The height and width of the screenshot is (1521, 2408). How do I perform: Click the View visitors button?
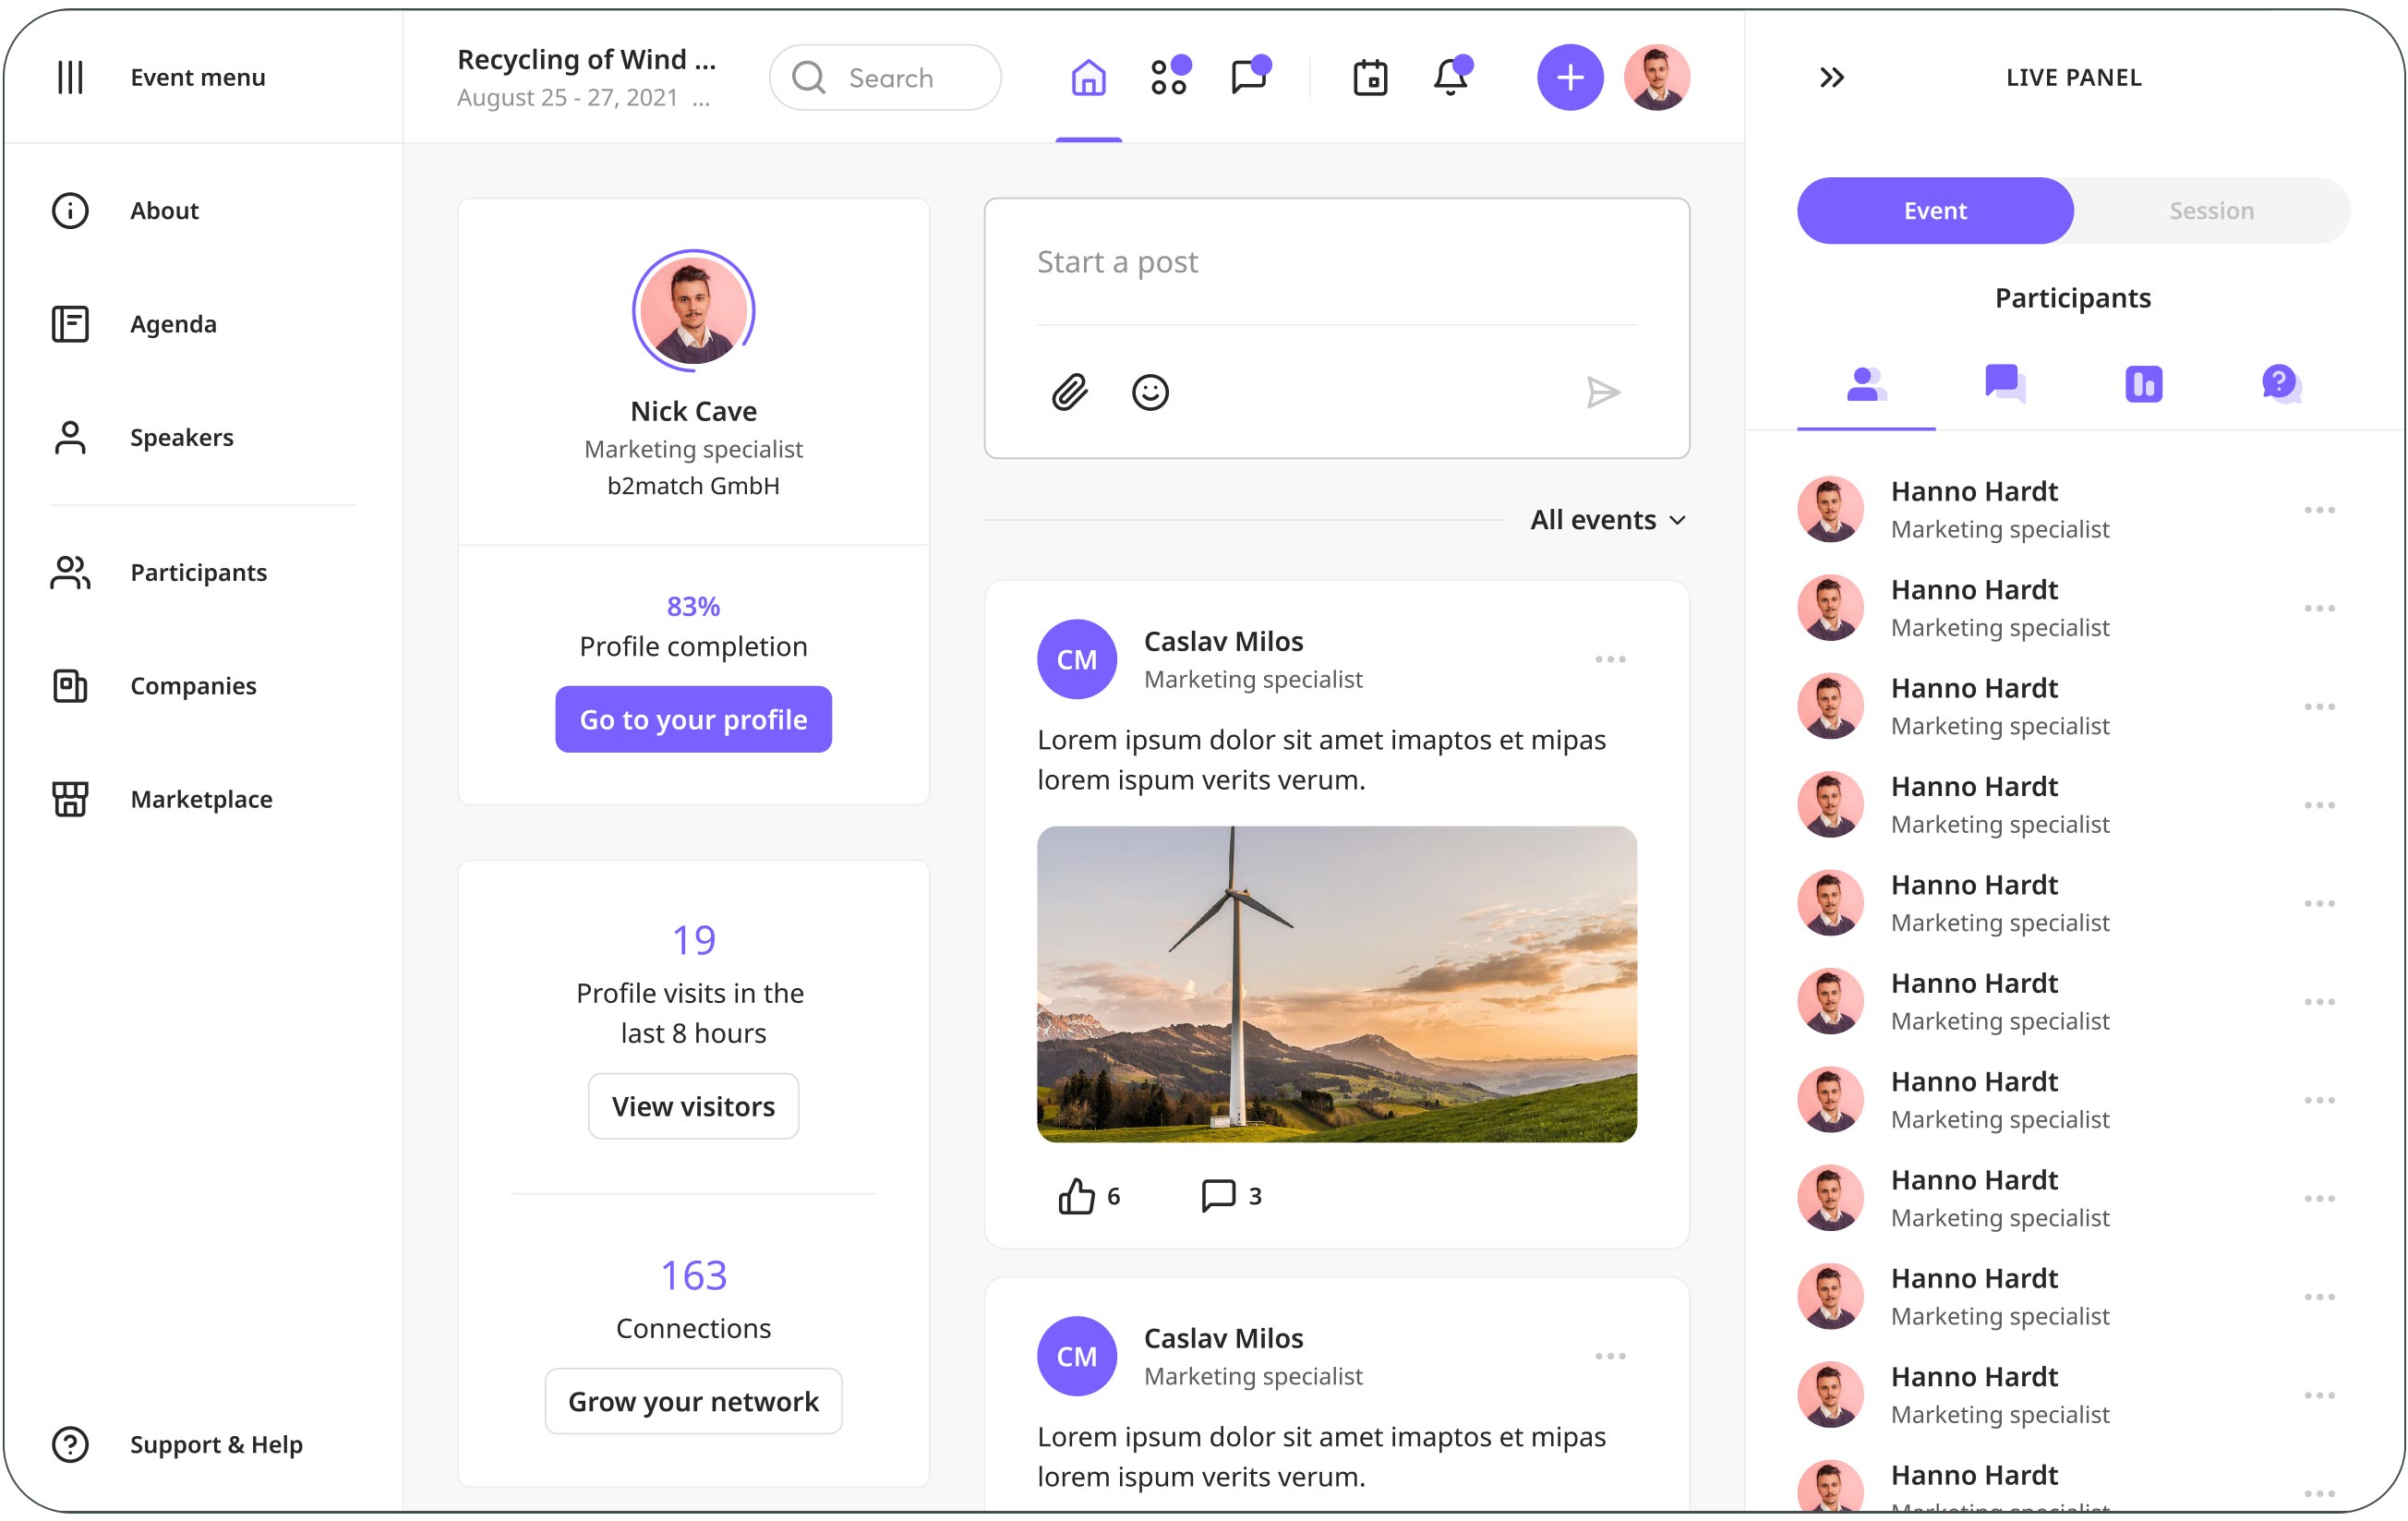click(x=693, y=1107)
